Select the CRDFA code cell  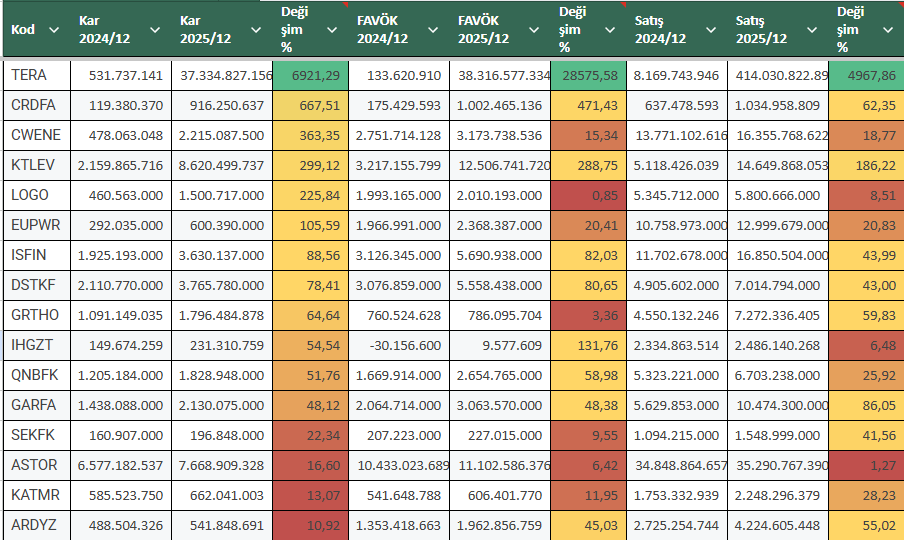(x=37, y=105)
